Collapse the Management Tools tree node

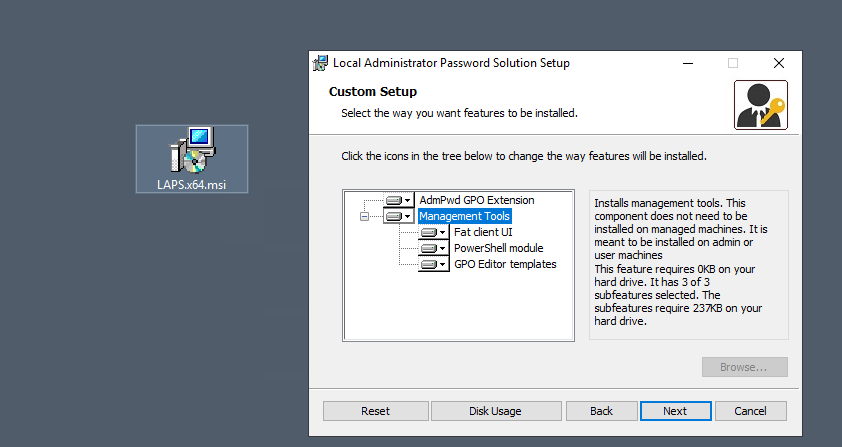click(364, 217)
